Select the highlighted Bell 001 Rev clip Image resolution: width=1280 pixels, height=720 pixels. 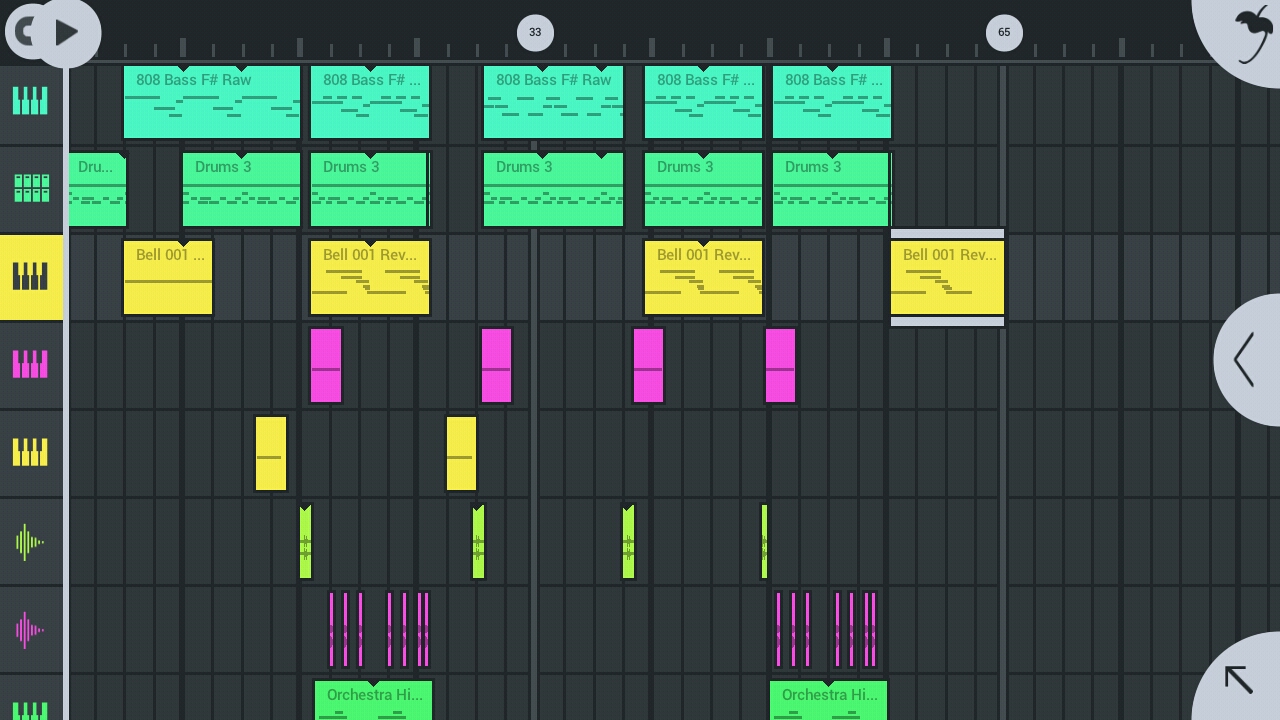(x=947, y=278)
